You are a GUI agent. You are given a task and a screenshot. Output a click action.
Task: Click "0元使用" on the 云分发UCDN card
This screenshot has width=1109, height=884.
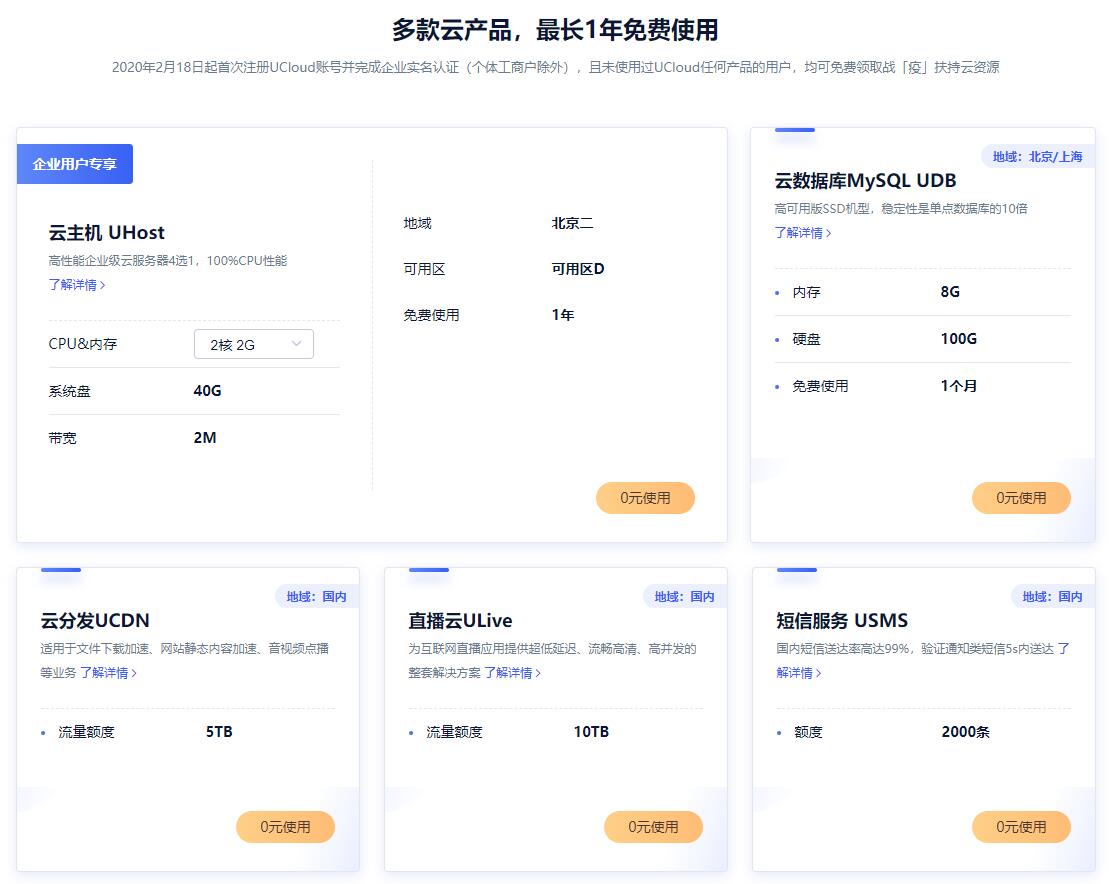point(285,827)
